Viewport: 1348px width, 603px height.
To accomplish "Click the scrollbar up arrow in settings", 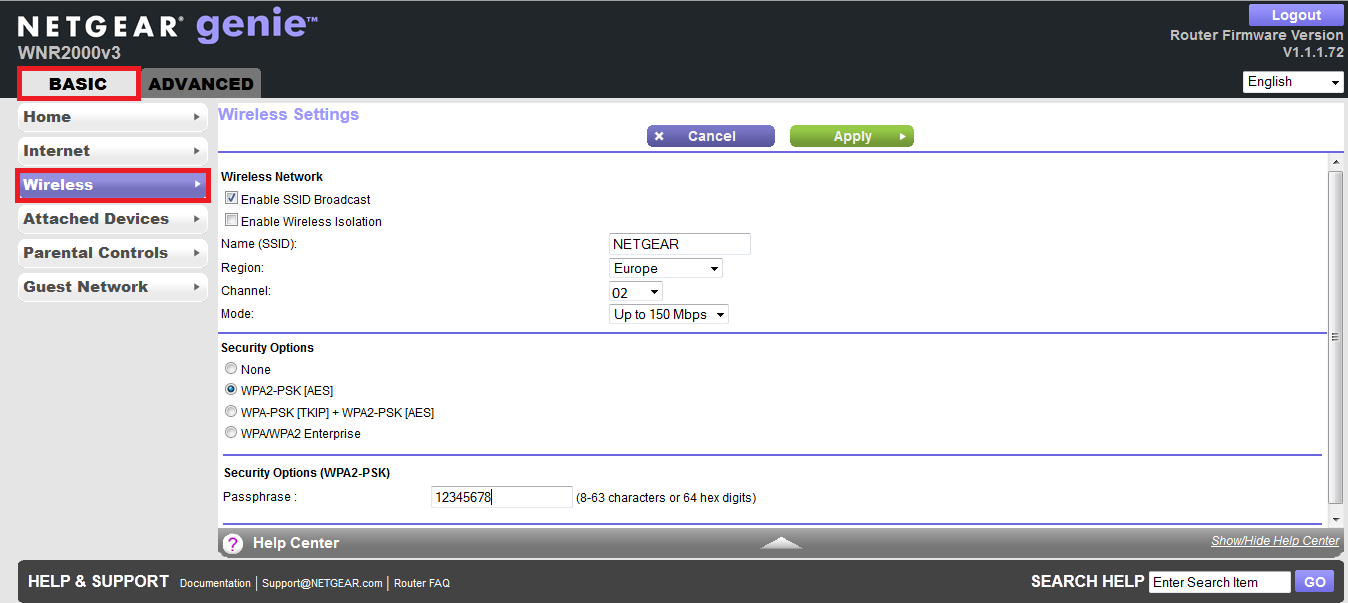I will tap(1335, 162).
